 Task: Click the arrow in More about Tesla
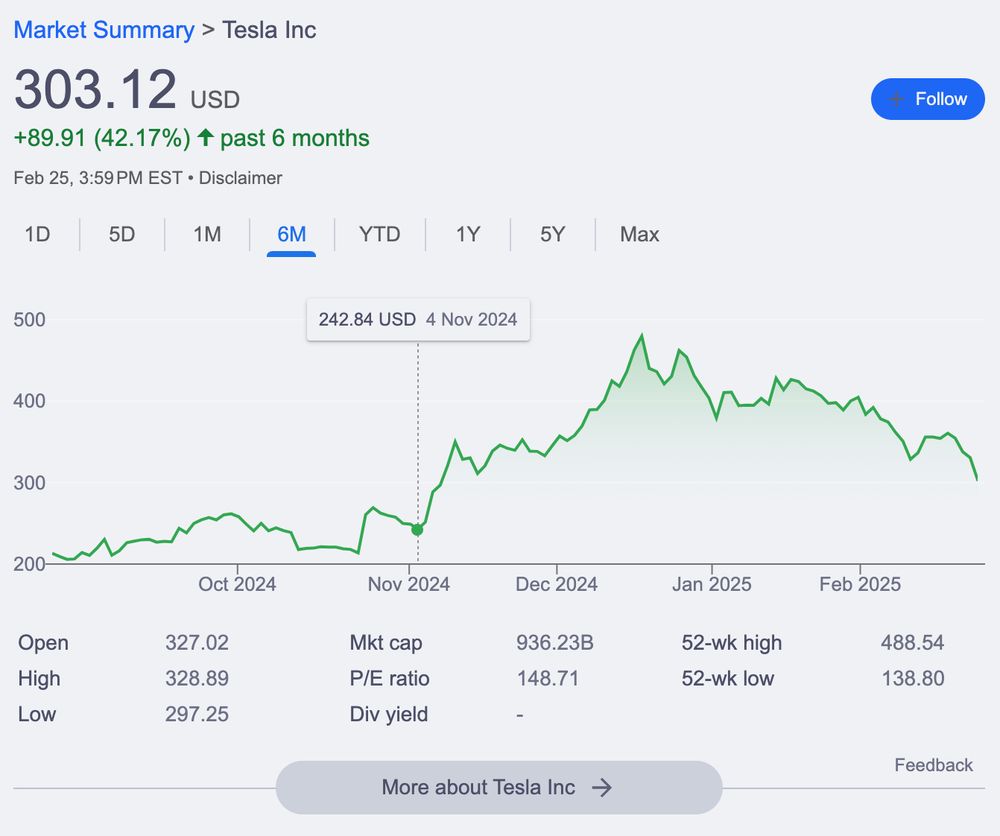click(x=601, y=788)
